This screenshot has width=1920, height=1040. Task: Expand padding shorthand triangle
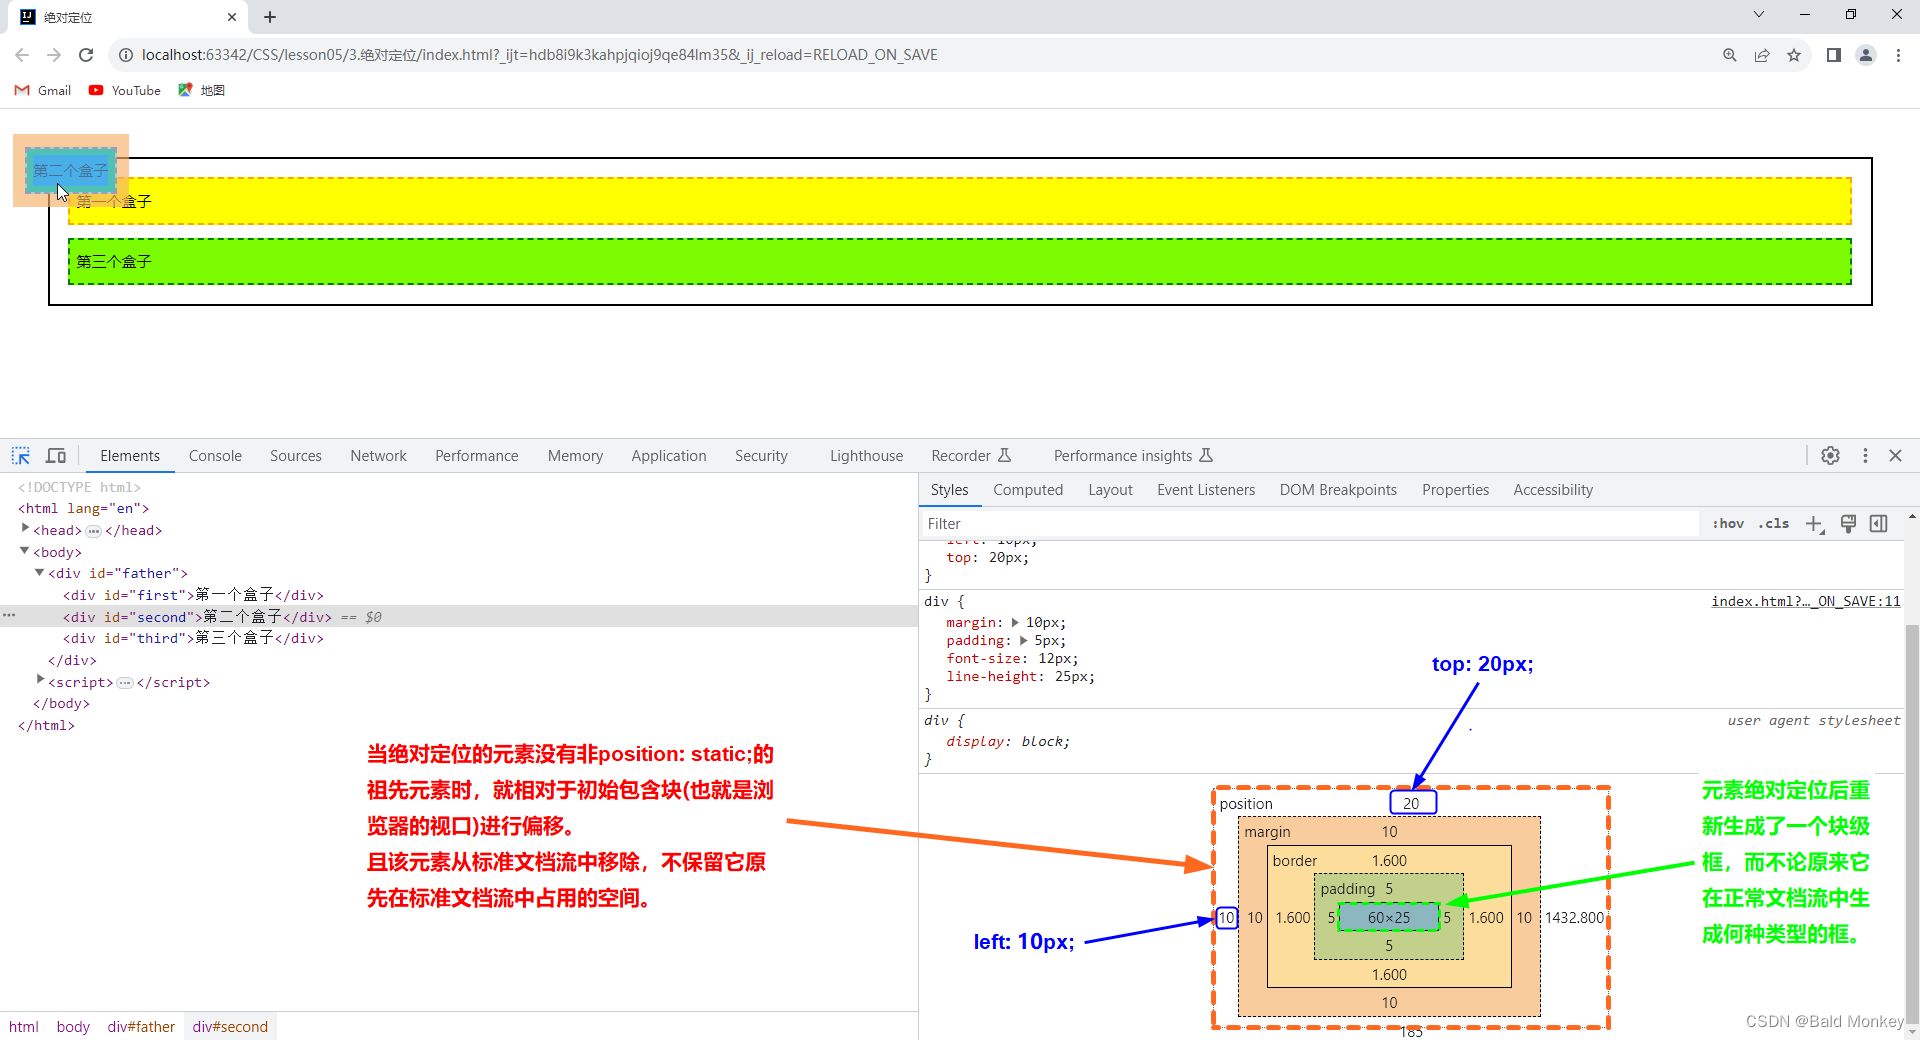[x=1023, y=640]
